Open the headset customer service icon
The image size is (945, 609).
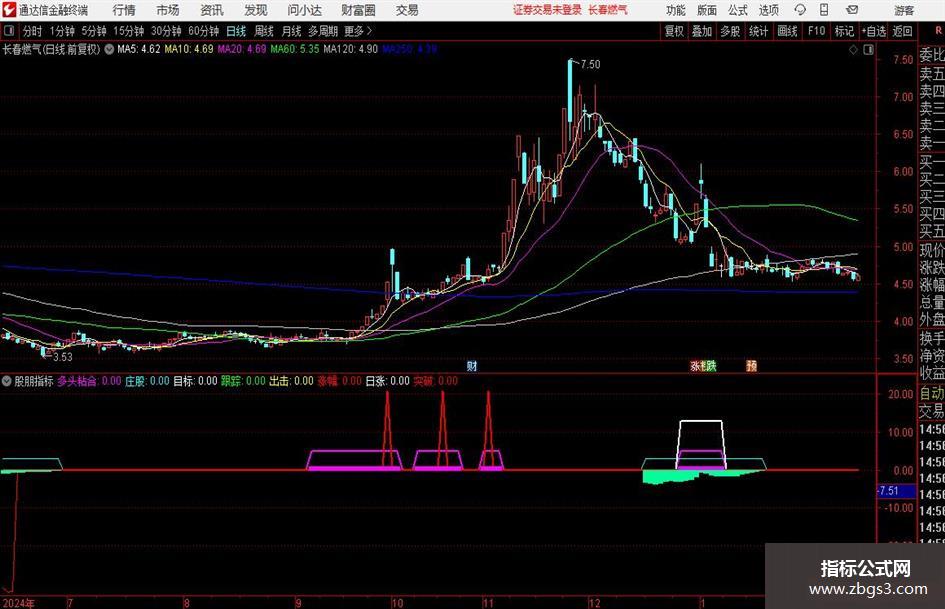(x=800, y=10)
